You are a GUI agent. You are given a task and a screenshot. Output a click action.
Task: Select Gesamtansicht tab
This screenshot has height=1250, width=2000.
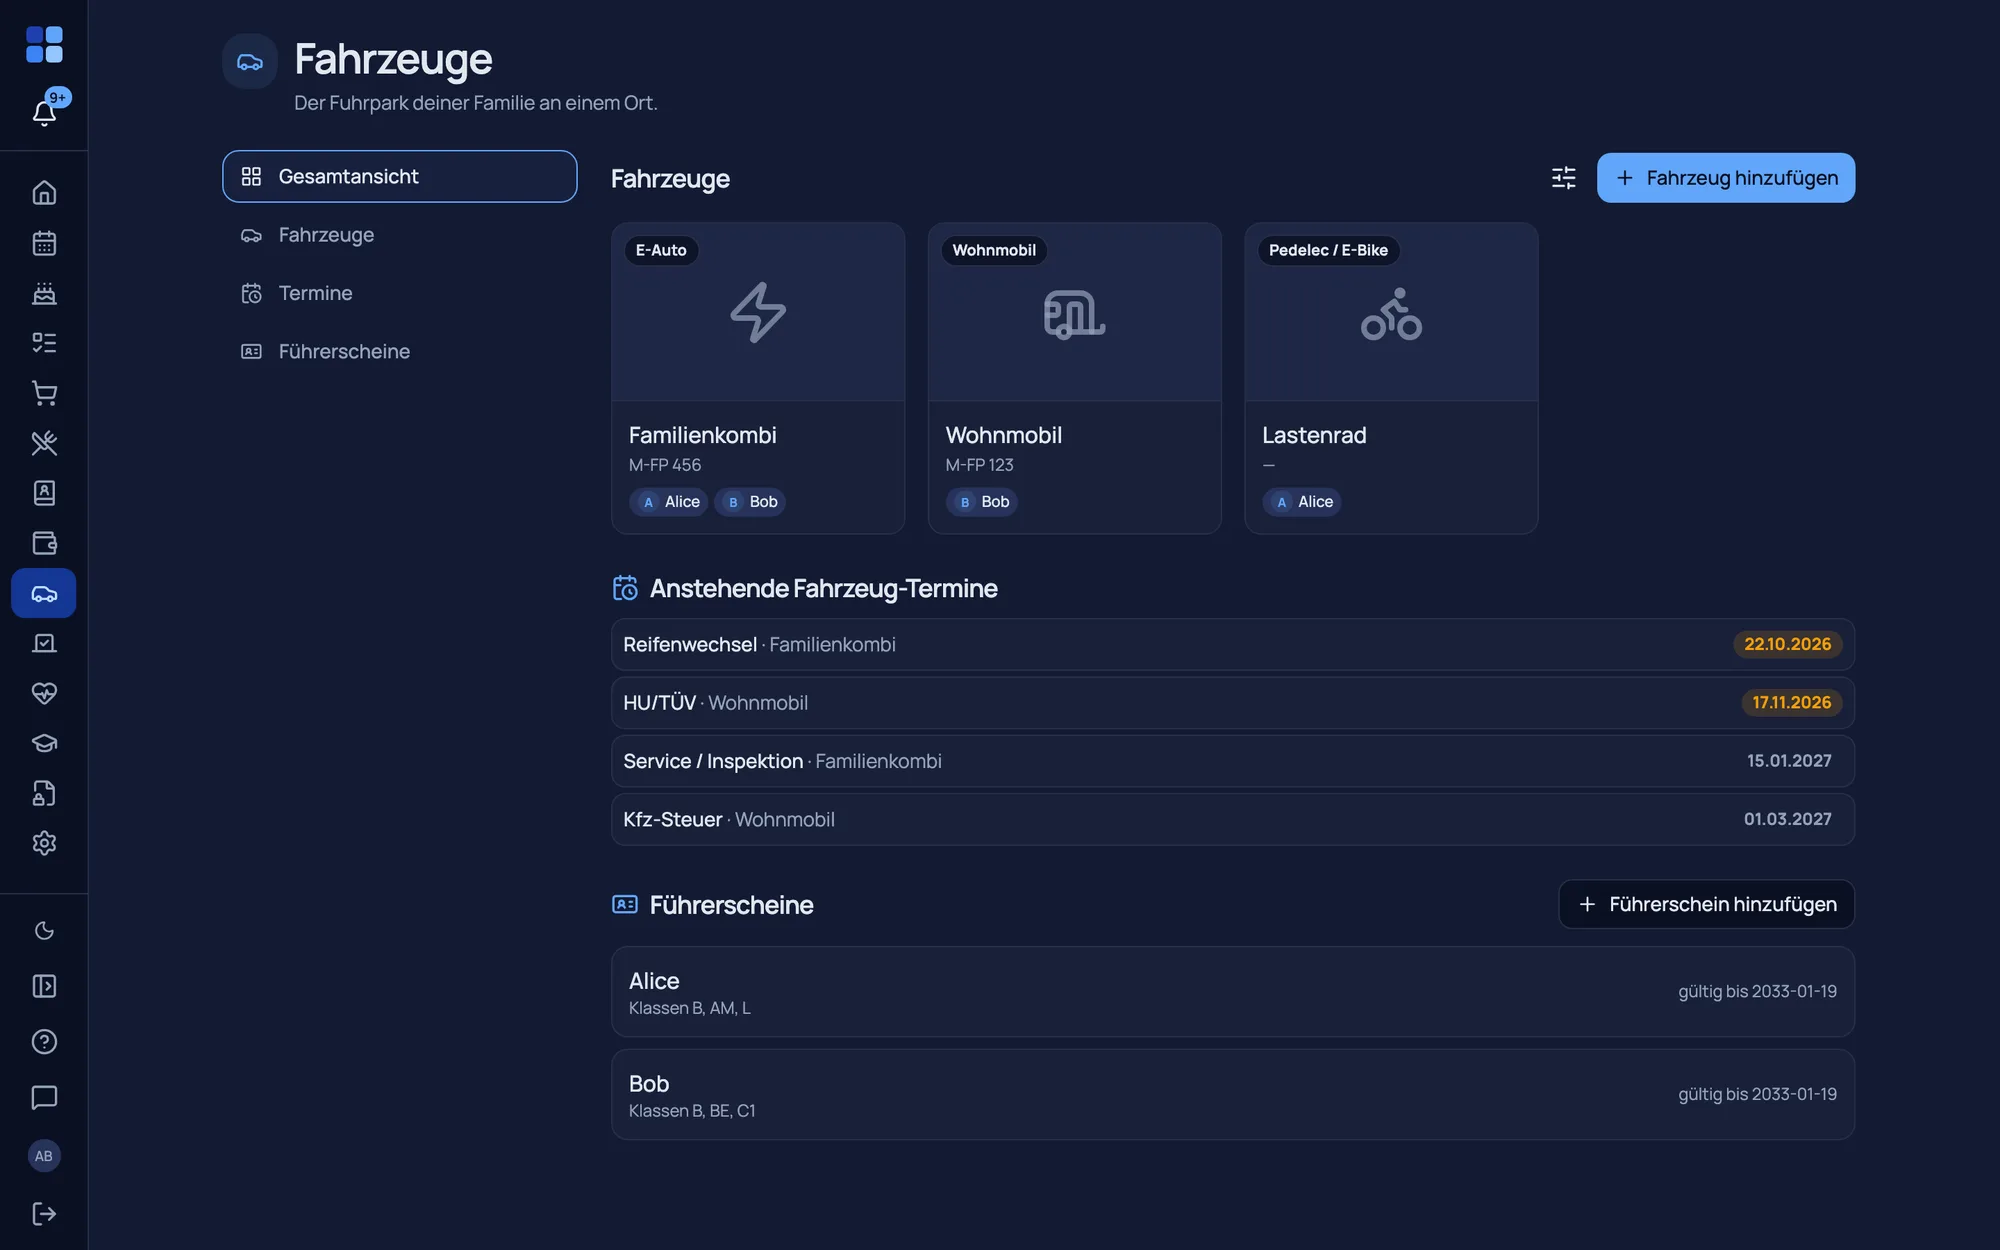pyautogui.click(x=399, y=176)
